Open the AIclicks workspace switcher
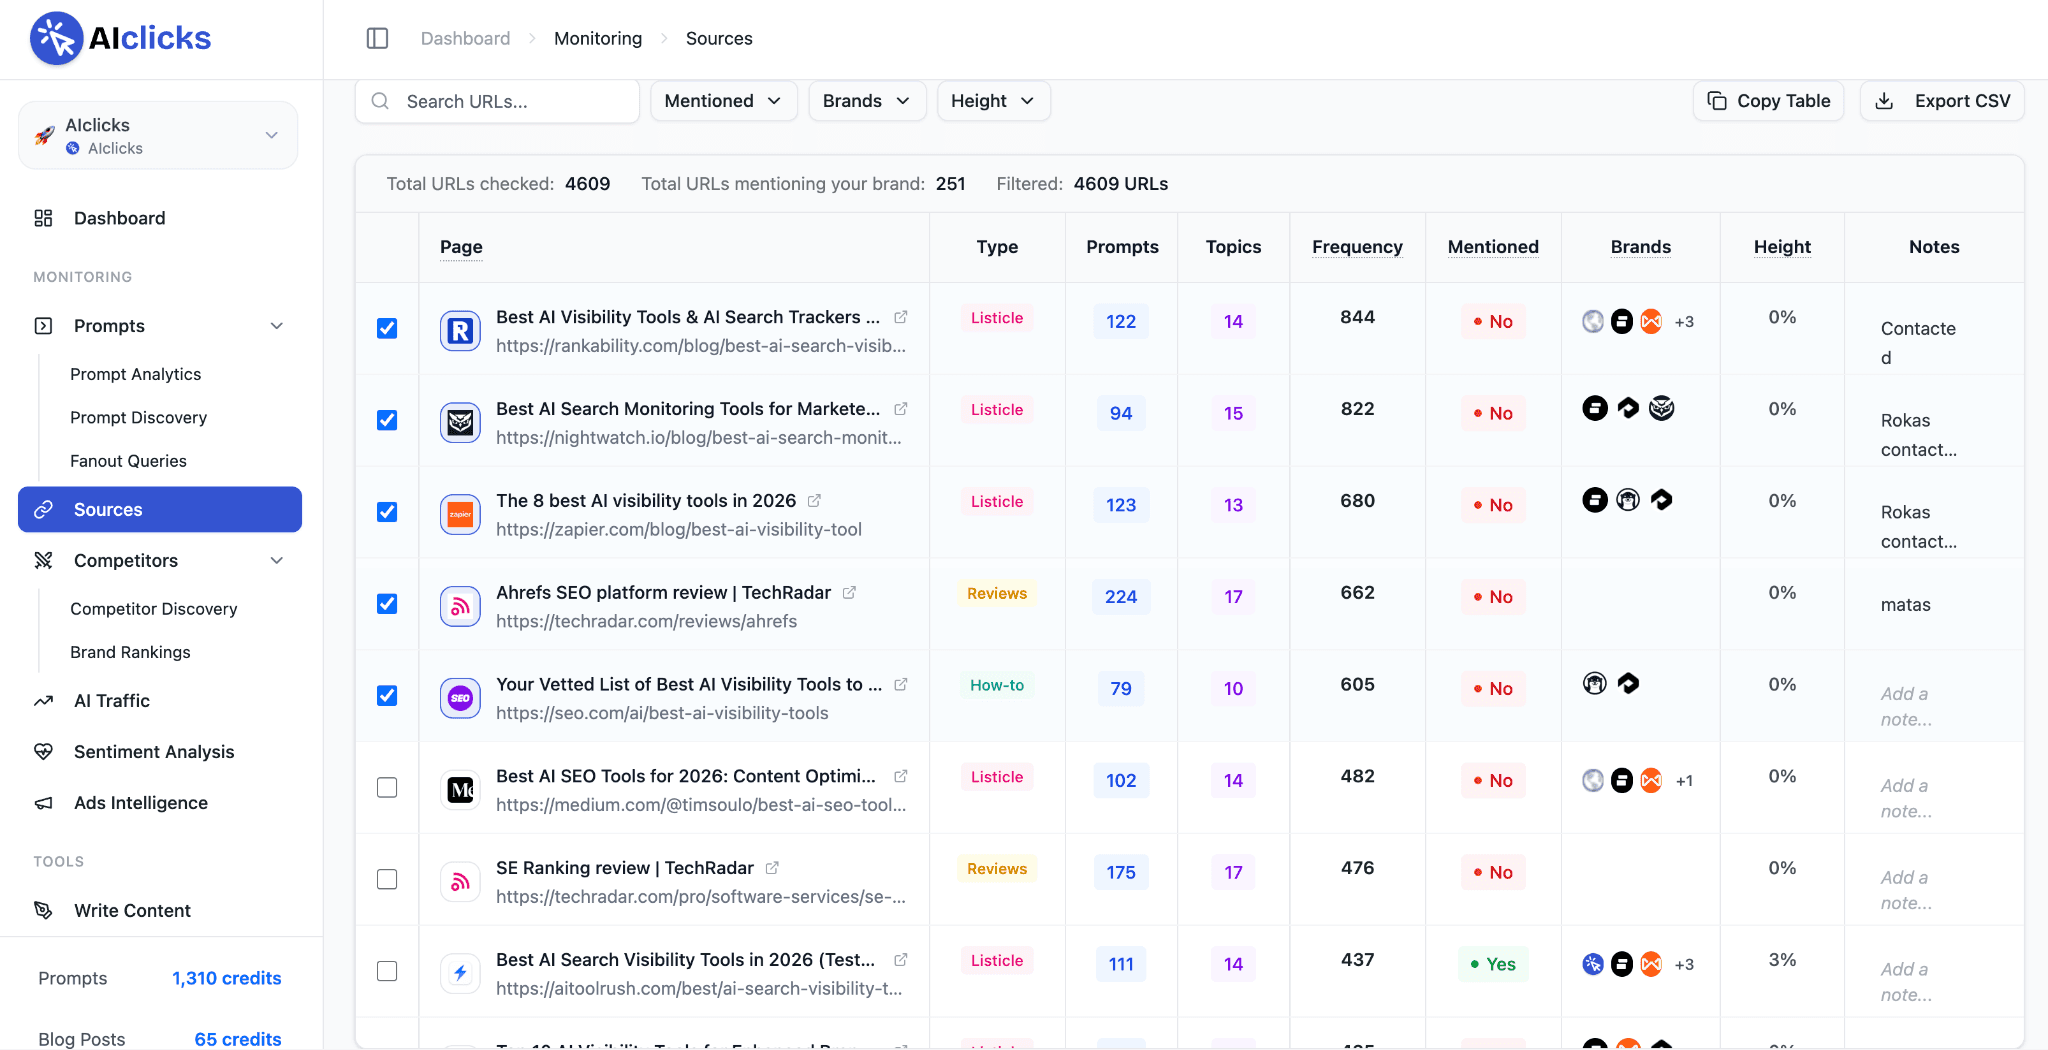Screen dimensions: 2048x1050 [x=158, y=135]
